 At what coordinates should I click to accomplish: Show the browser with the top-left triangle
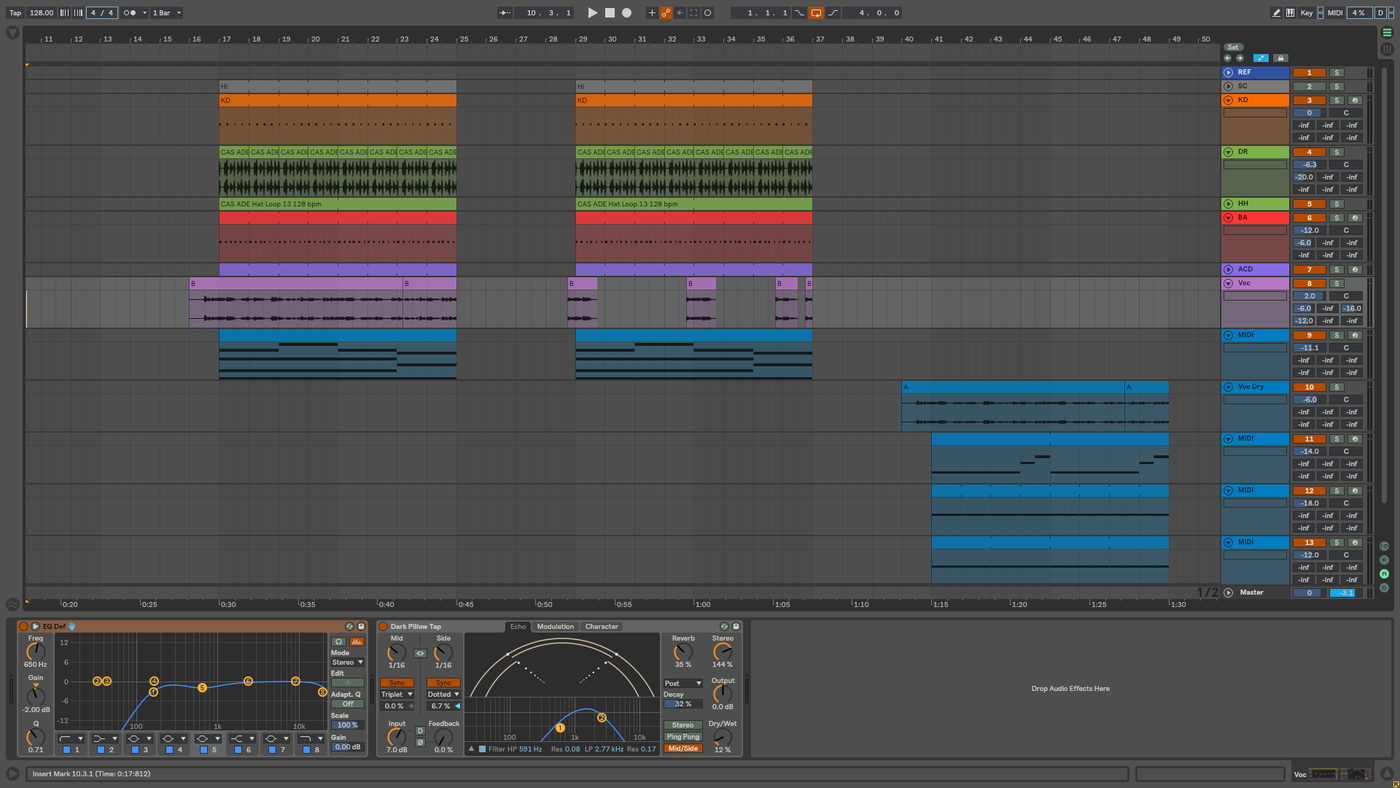[x=12, y=32]
